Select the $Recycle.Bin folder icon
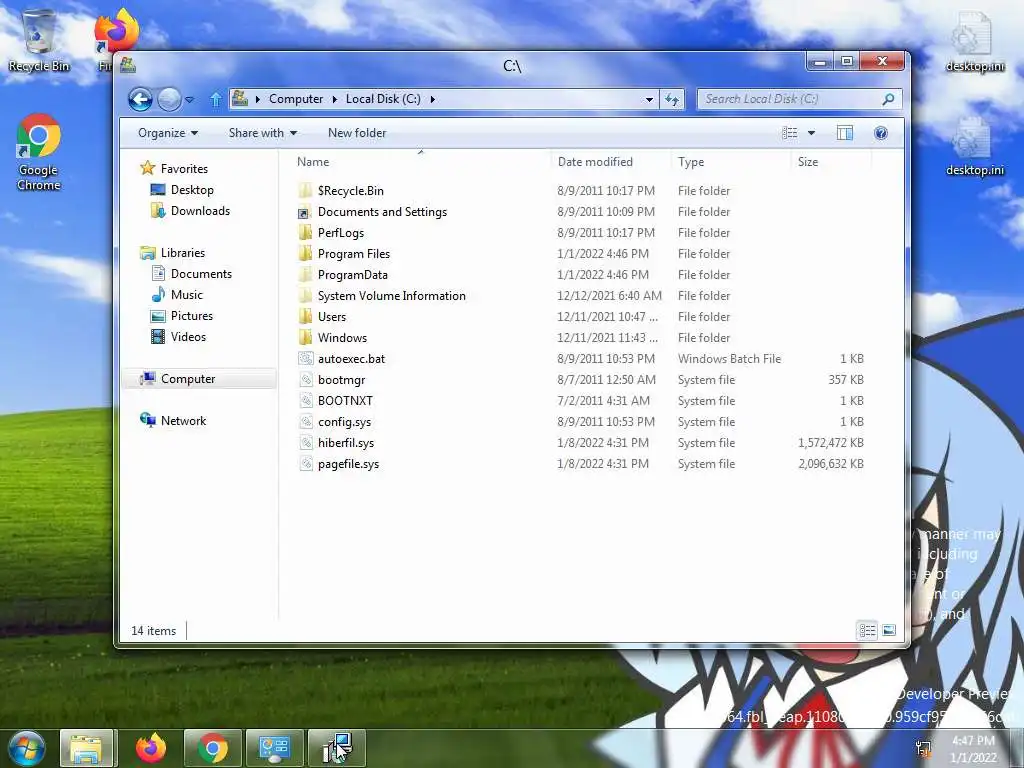 click(305, 191)
